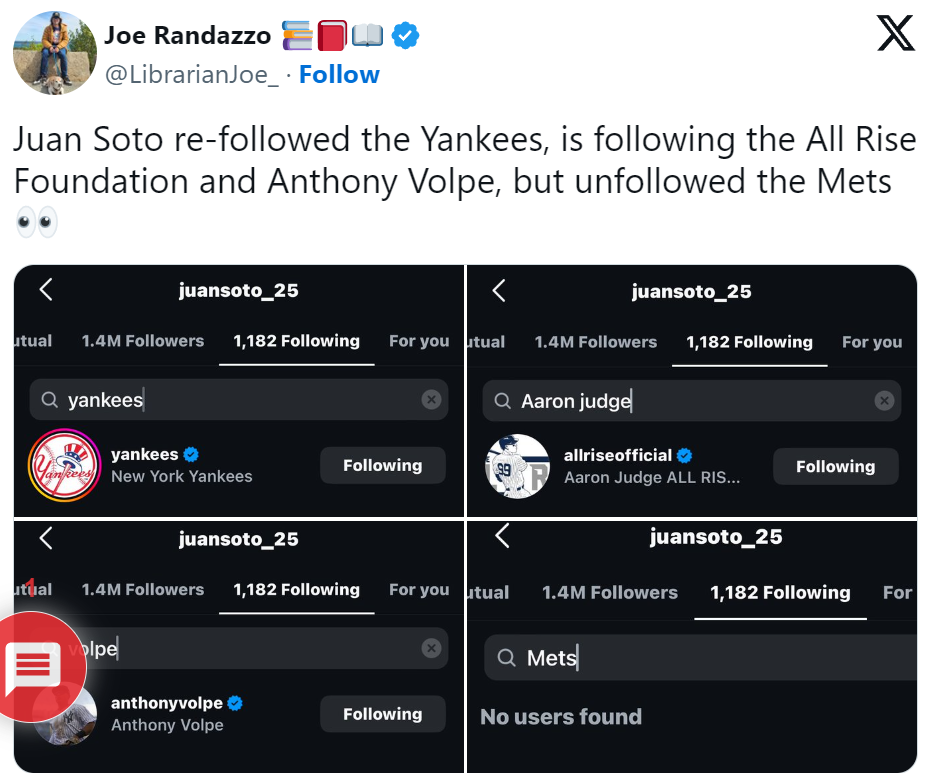Click Joe Randazzo's verified badge icon
927x773 pixels.
[405, 36]
